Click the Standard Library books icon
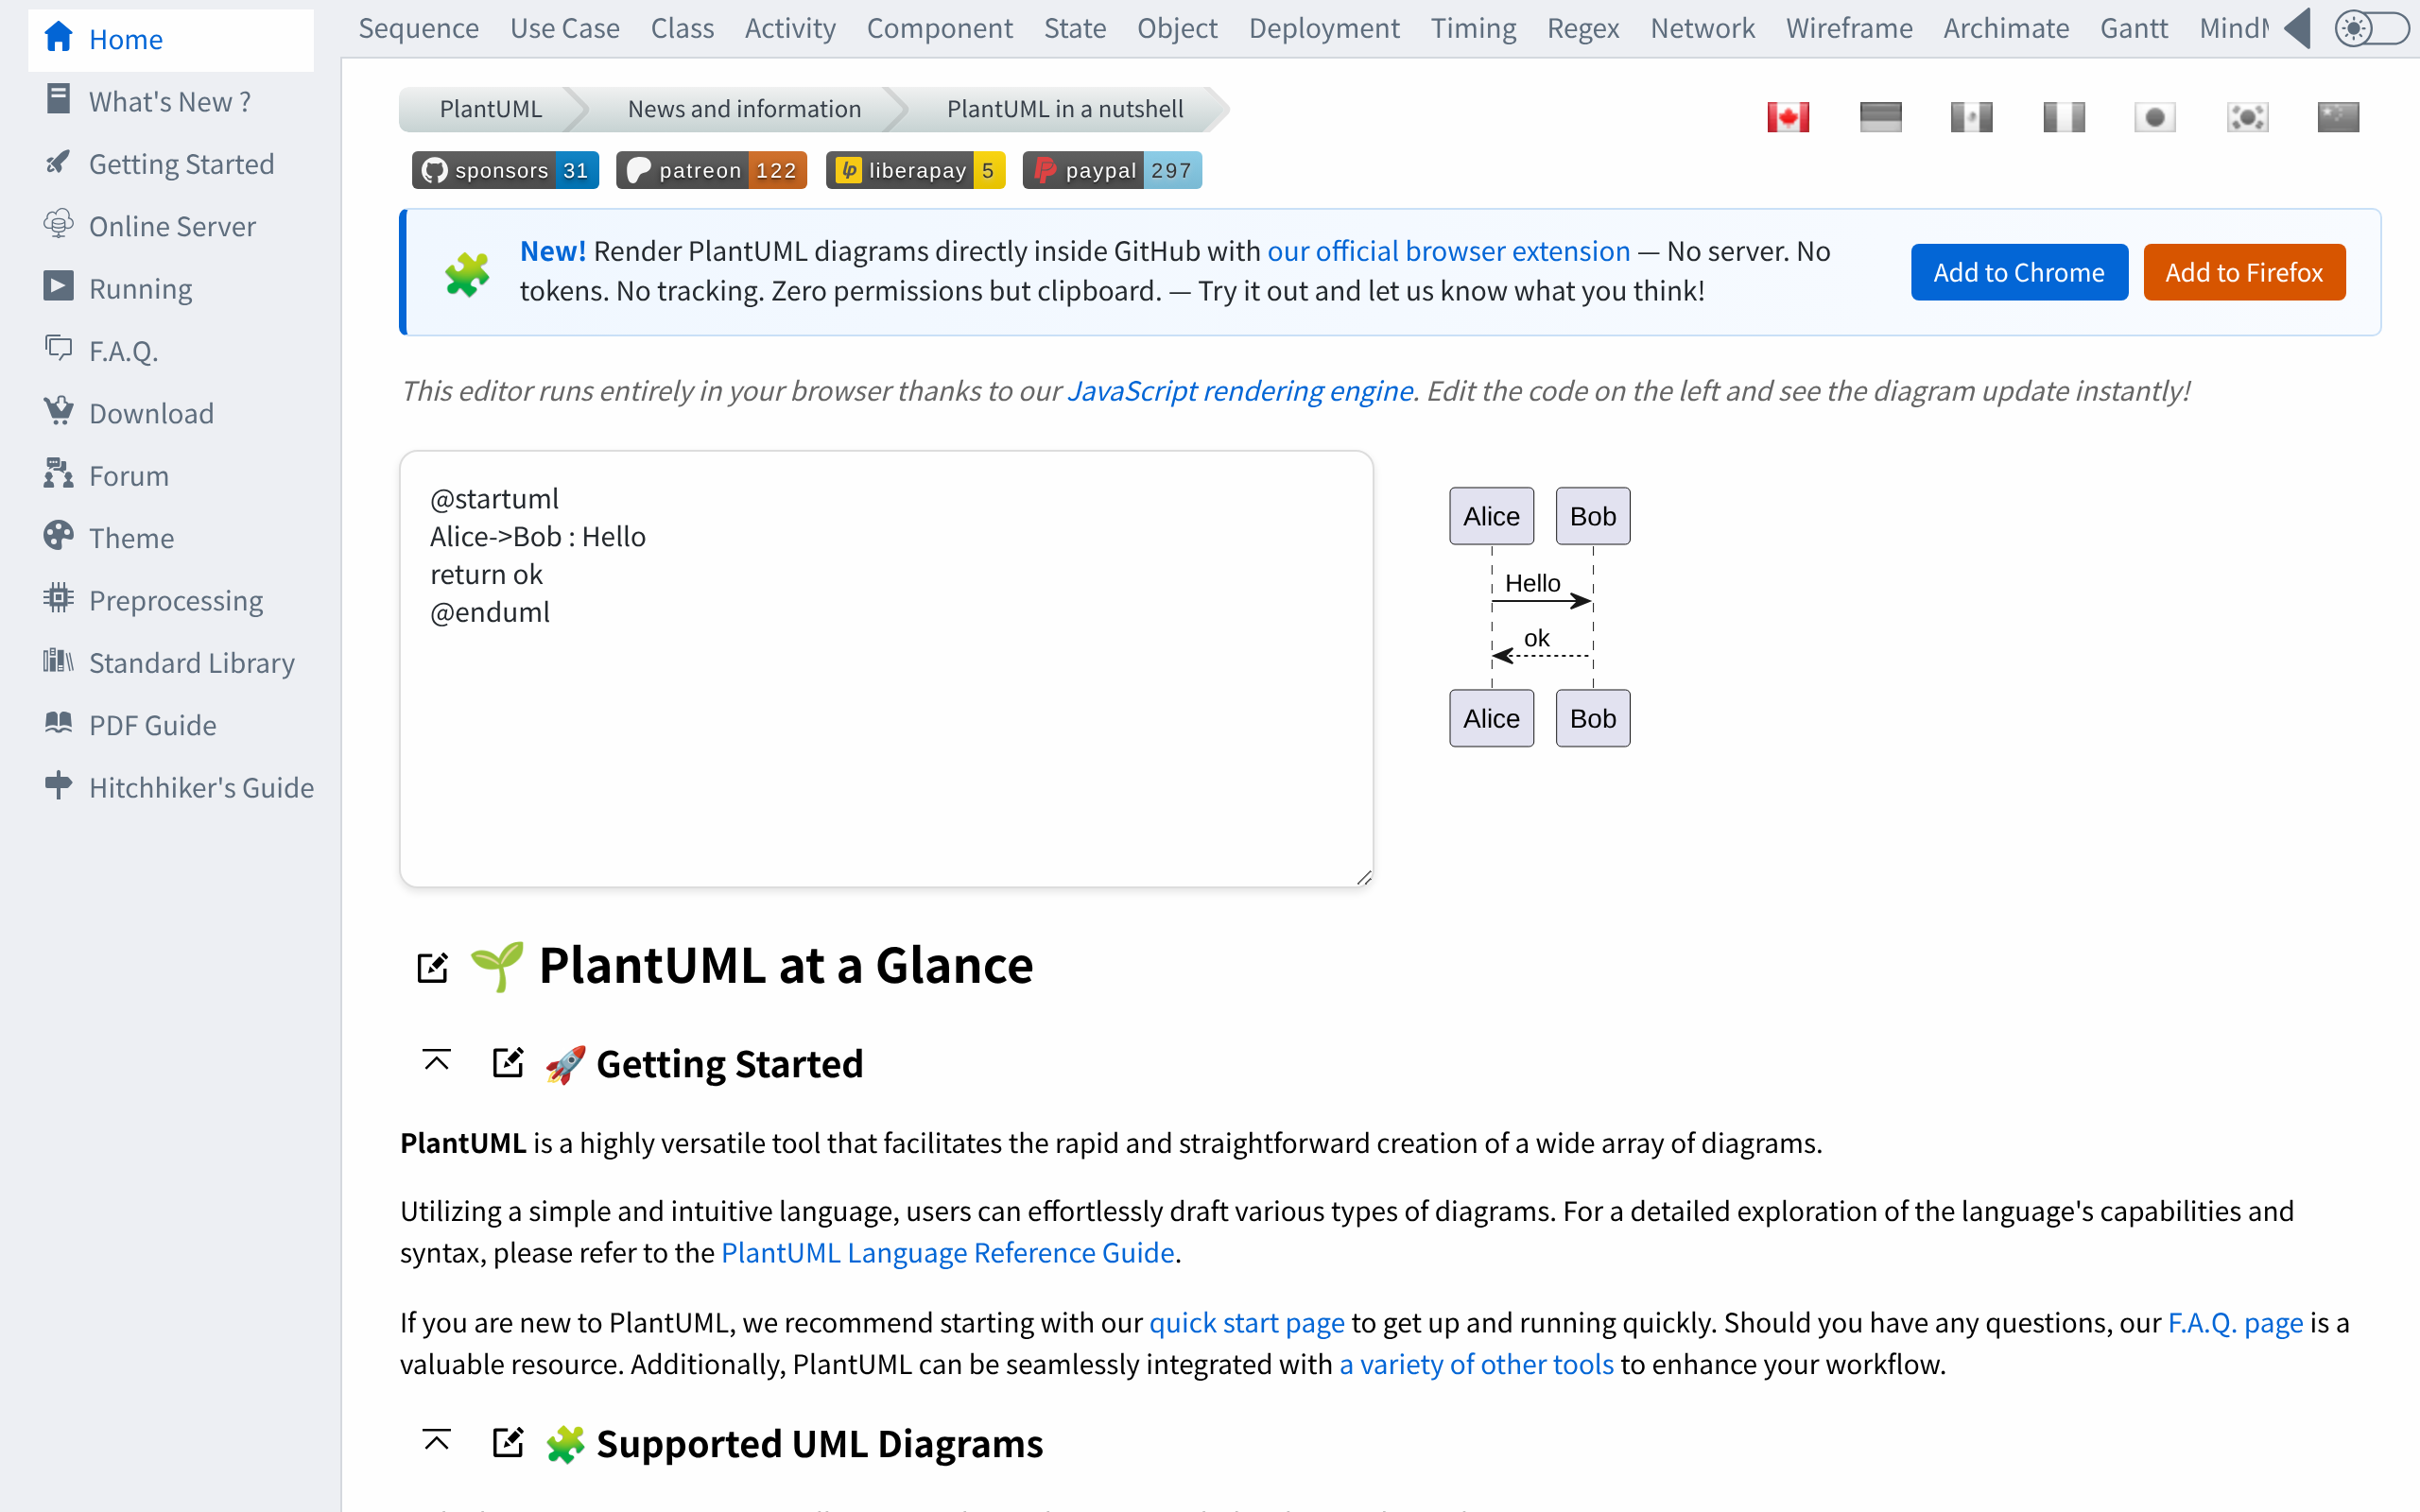Viewport: 2420px width, 1512px height. tap(58, 660)
